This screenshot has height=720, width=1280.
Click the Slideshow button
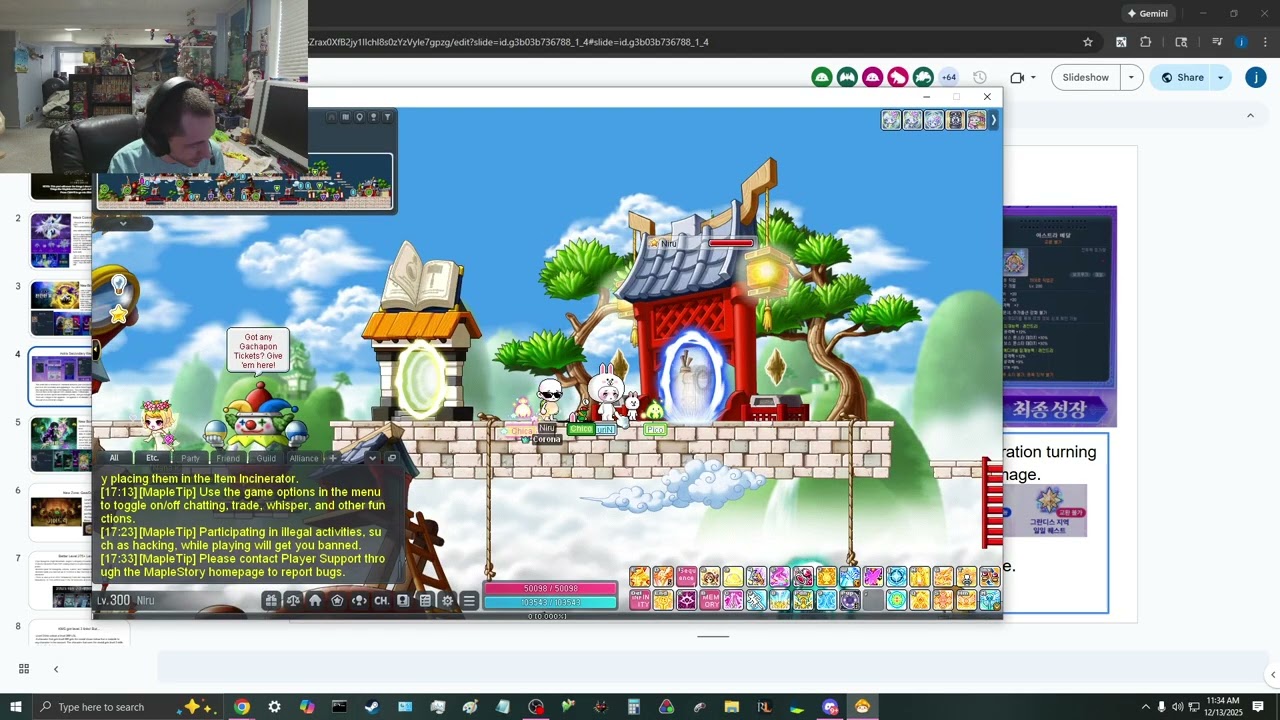point(1086,77)
